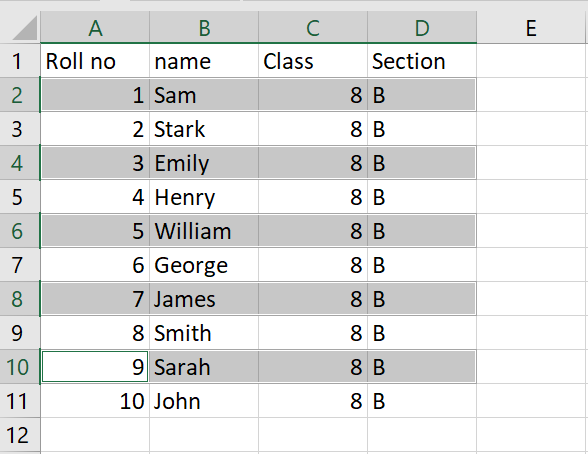This screenshot has width=588, height=454.
Task: Click the cell with name William
Action: 204,231
